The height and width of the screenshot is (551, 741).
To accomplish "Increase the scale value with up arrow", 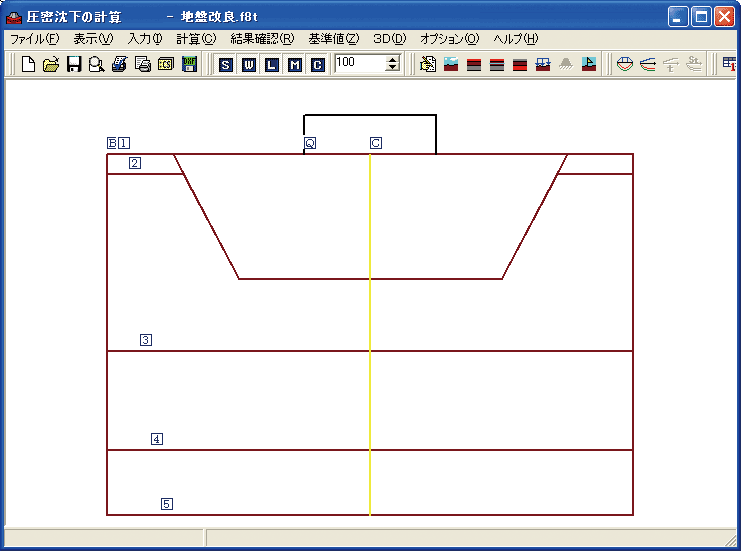I will pyautogui.click(x=392, y=60).
